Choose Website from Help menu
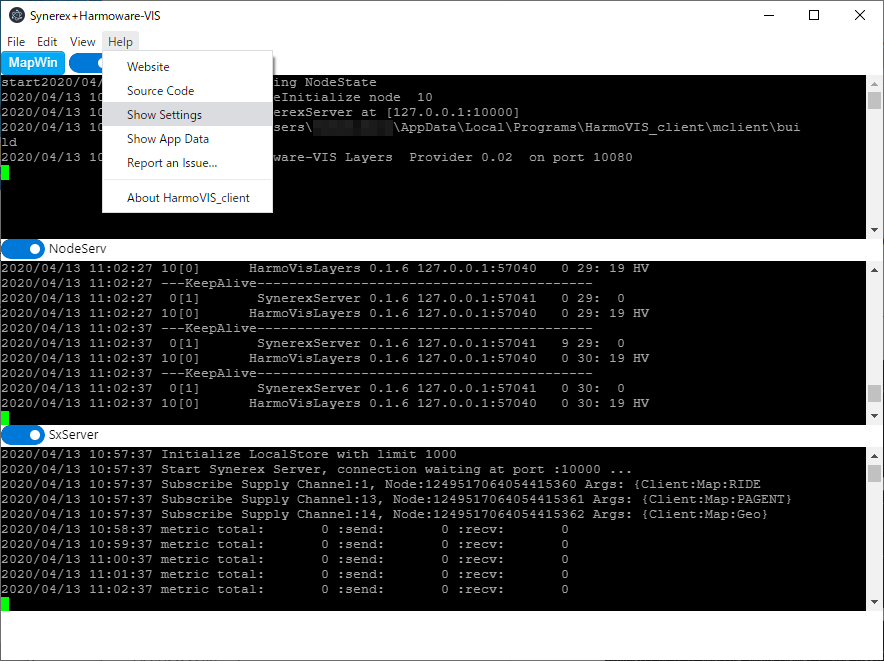Viewport: 884px width, 661px height. [x=187, y=67]
